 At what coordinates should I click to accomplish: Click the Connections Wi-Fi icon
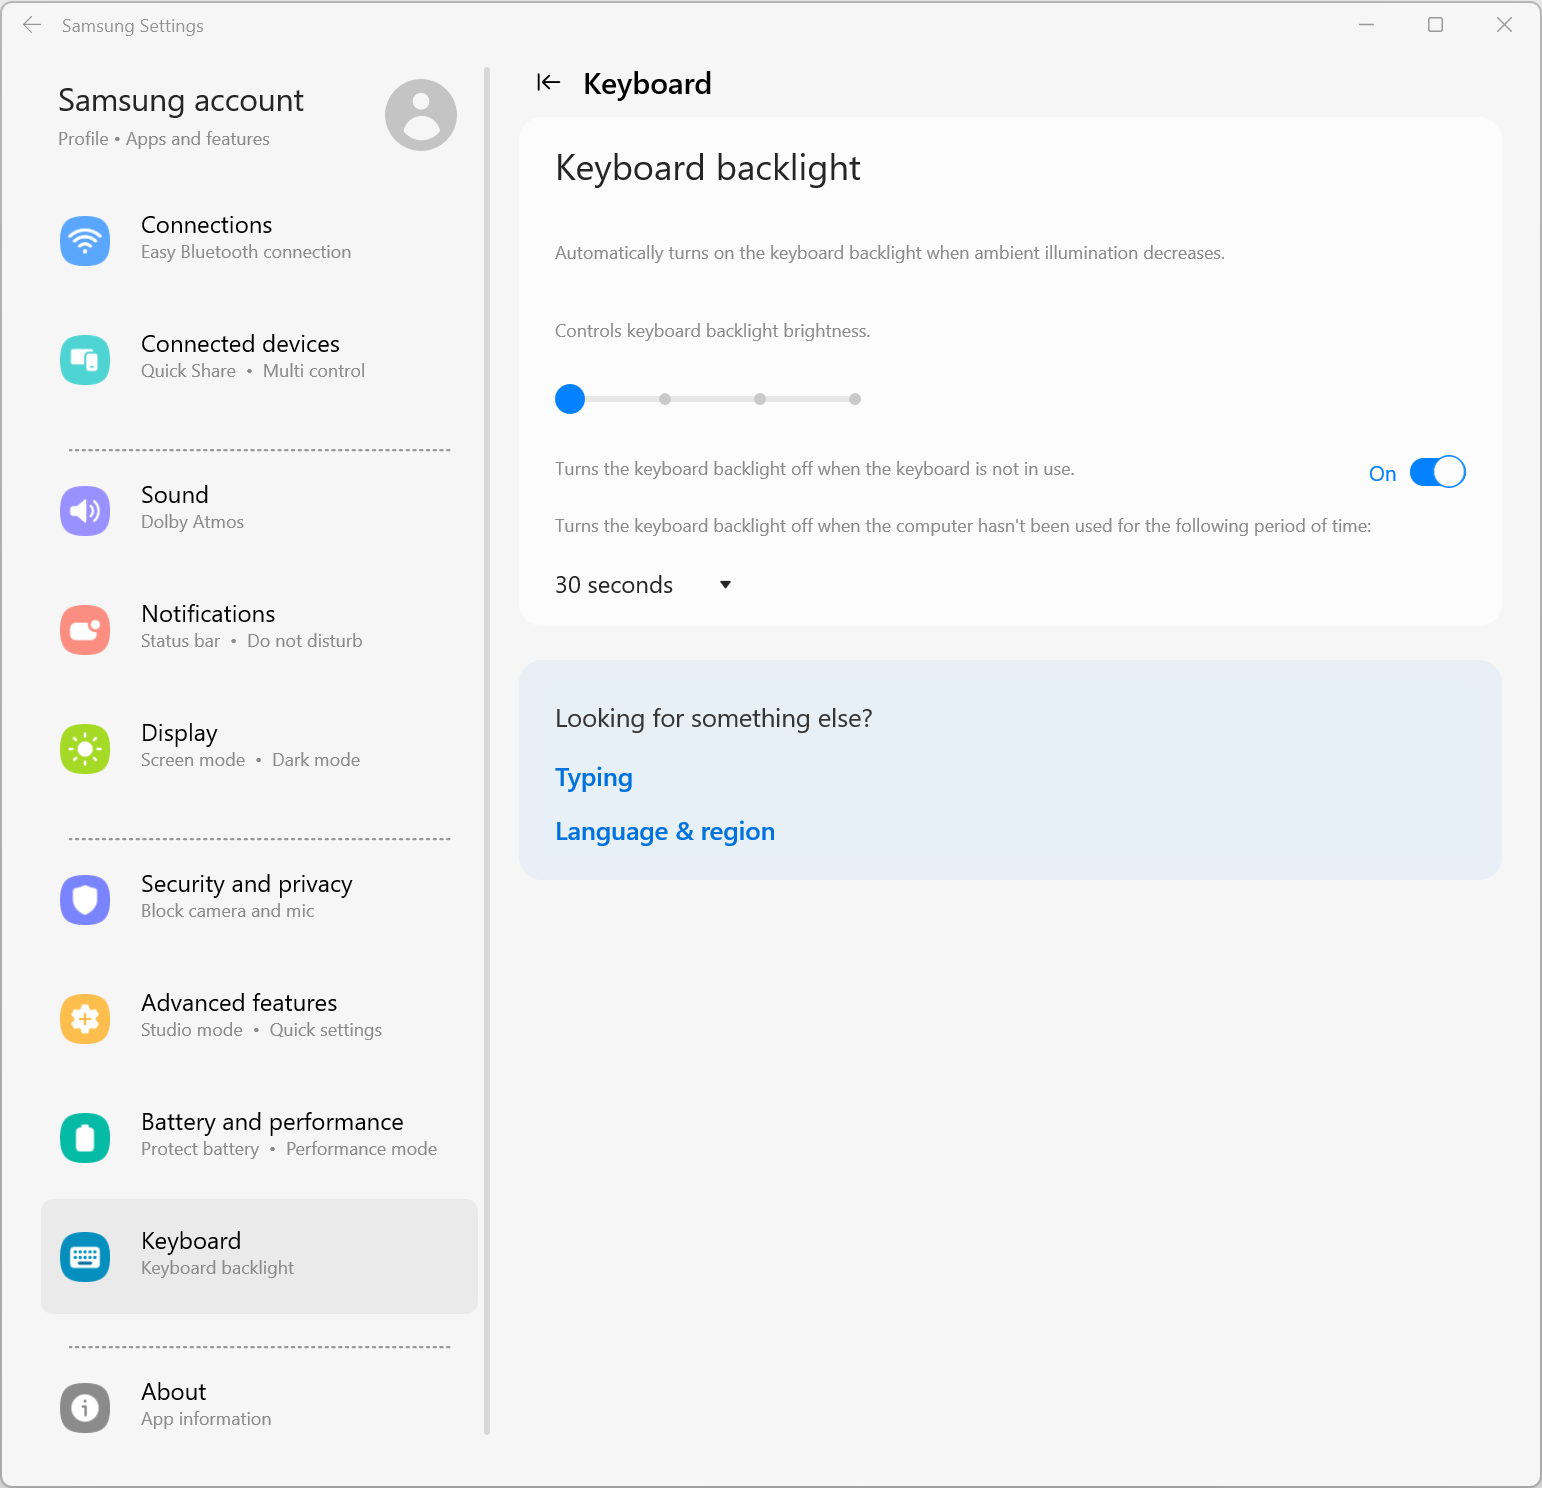tap(85, 241)
